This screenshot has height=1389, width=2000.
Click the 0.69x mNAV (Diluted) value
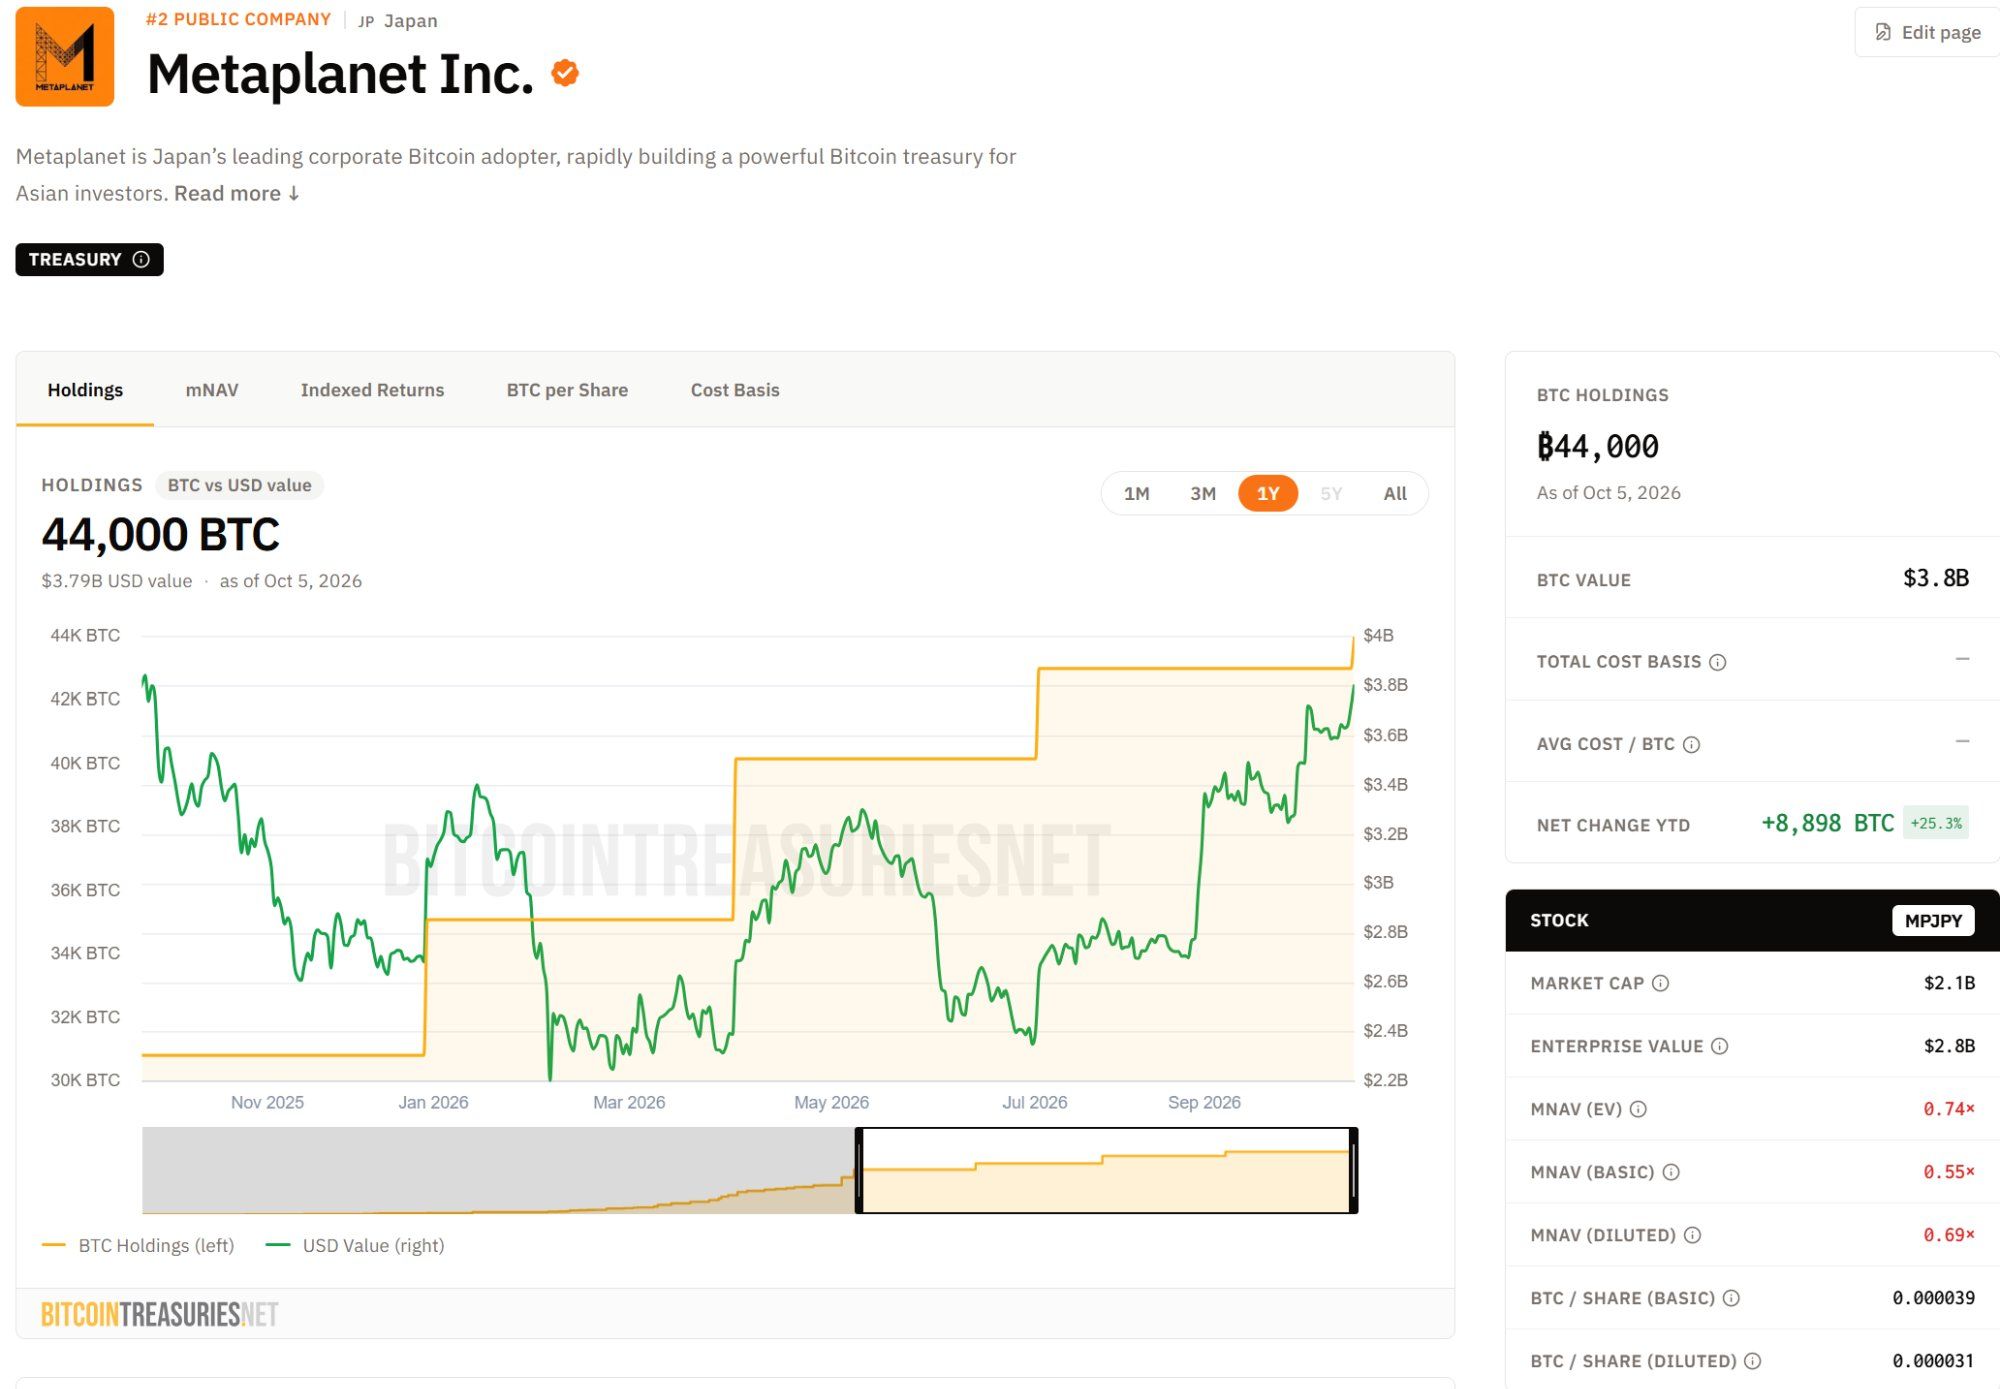point(1949,1235)
